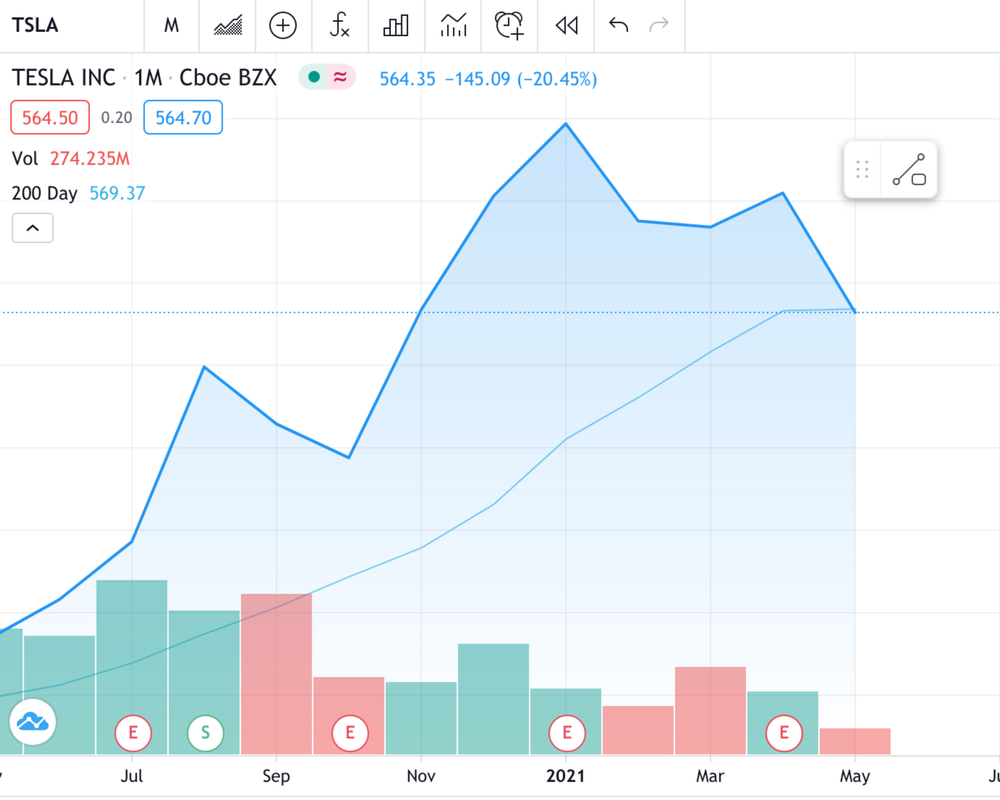This screenshot has height=800, width=1000.
Task: Click the April earnings E marker
Action: [784, 733]
